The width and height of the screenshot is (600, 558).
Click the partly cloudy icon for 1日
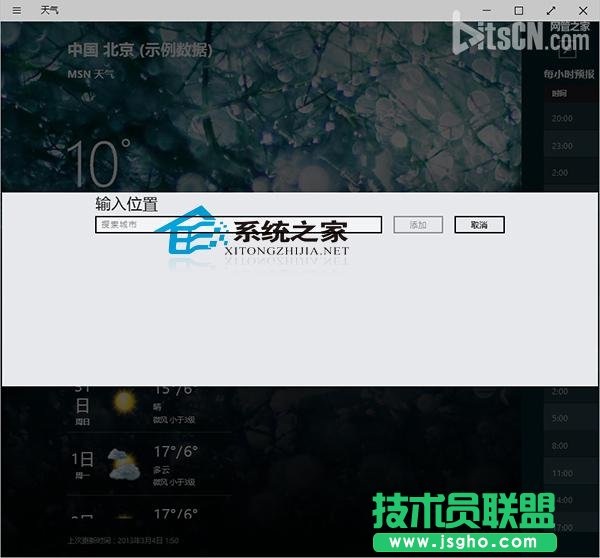[x=123, y=465]
